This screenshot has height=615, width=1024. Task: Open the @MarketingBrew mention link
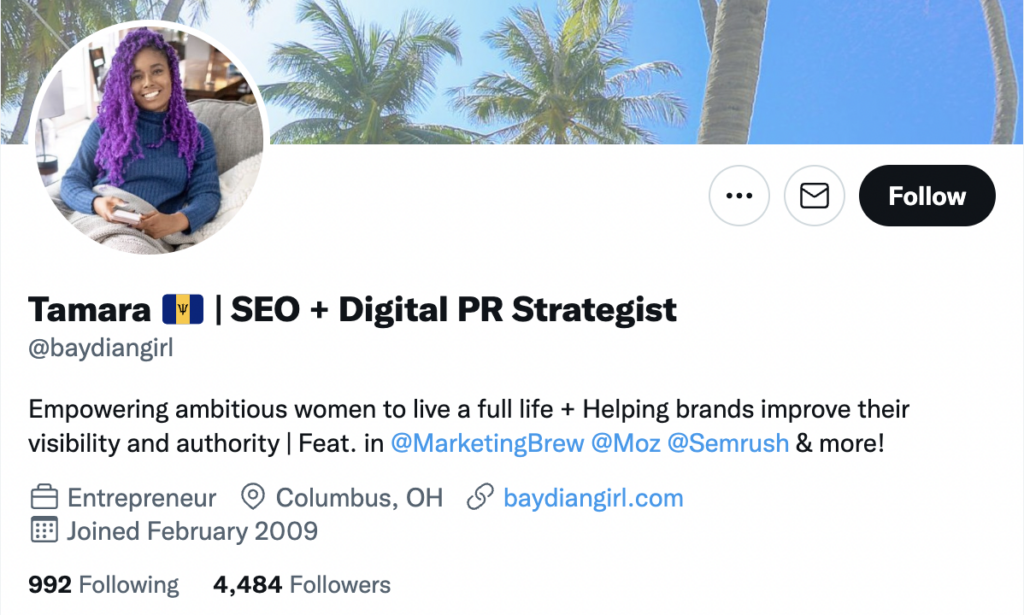487,443
